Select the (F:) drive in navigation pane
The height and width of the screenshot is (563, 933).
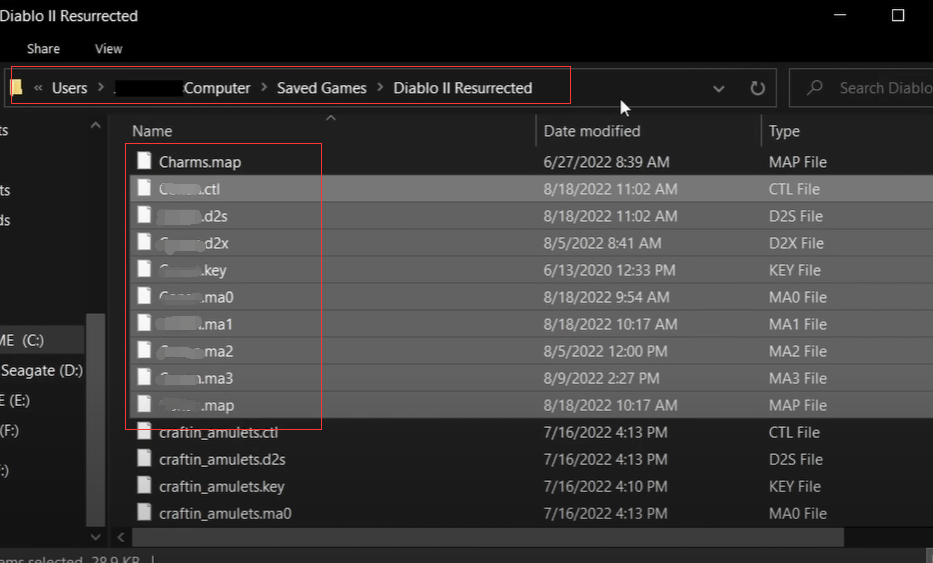[x=10, y=430]
